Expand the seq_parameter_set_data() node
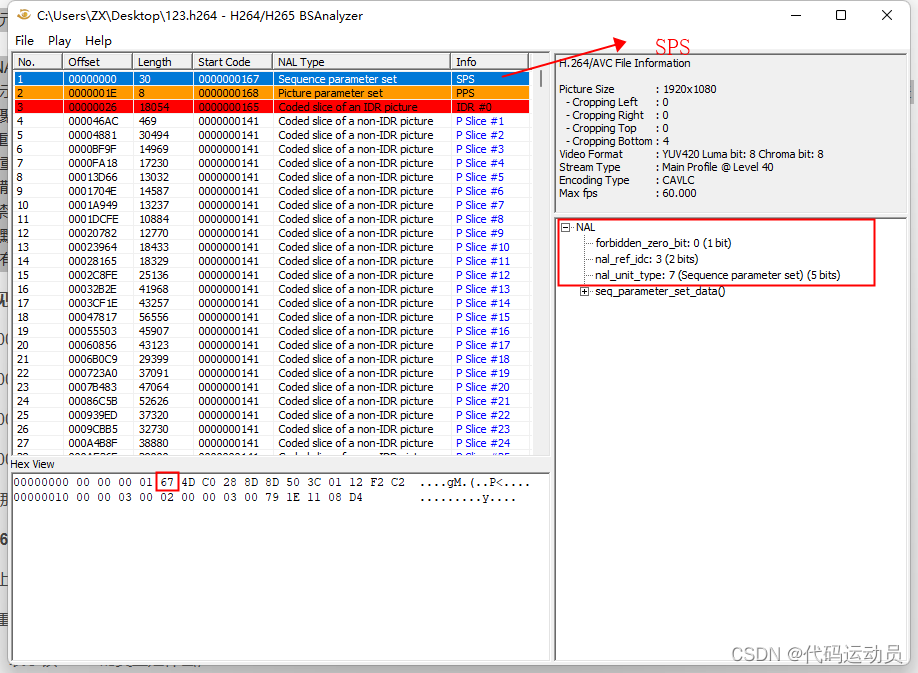 (x=585, y=291)
